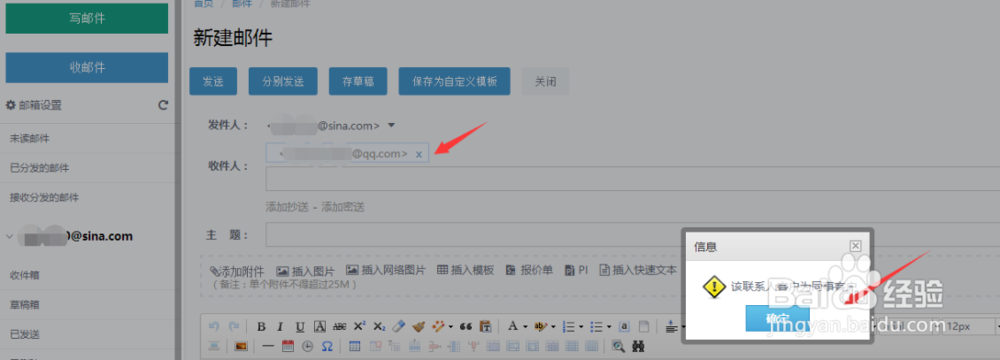This screenshot has height=360, width=1000.
Task: Open the magic-wand auto-format dropdown
Action: tap(451, 326)
